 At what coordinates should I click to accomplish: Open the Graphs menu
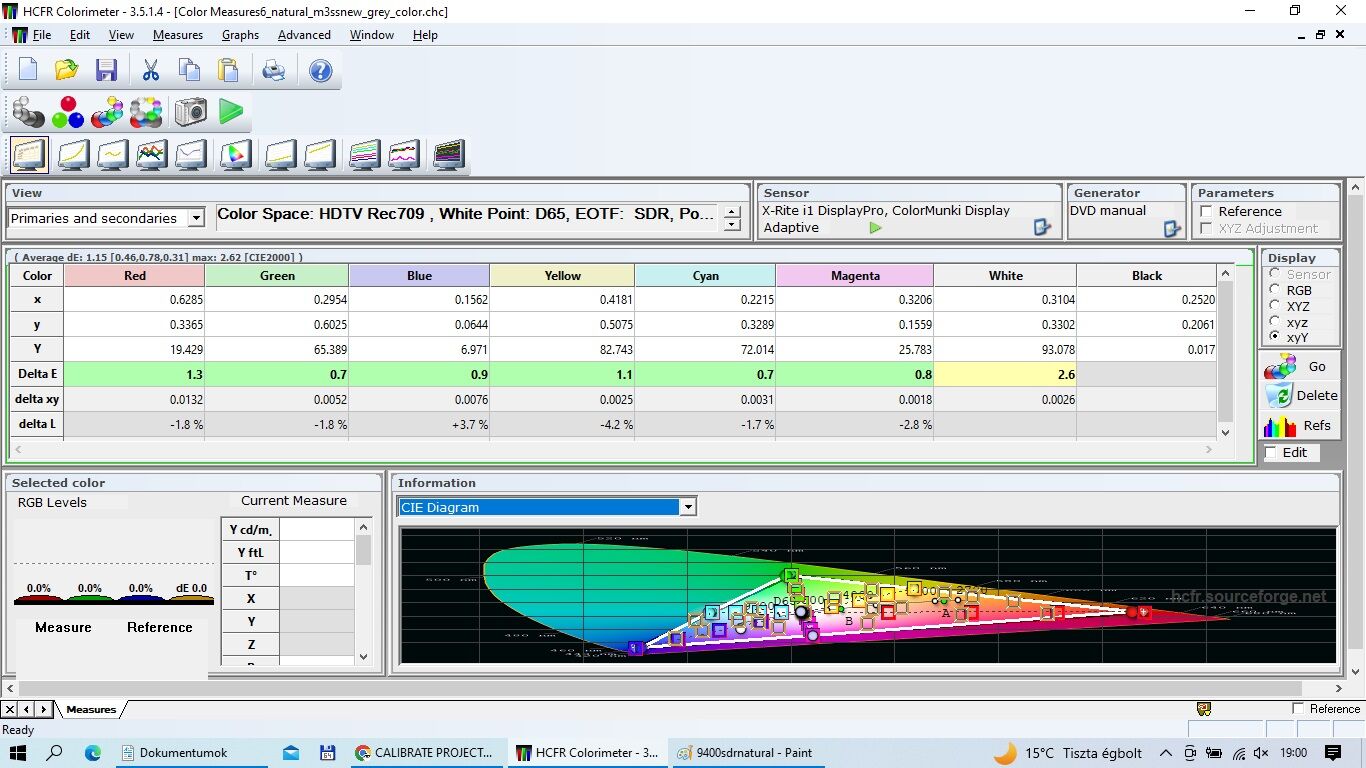(240, 35)
